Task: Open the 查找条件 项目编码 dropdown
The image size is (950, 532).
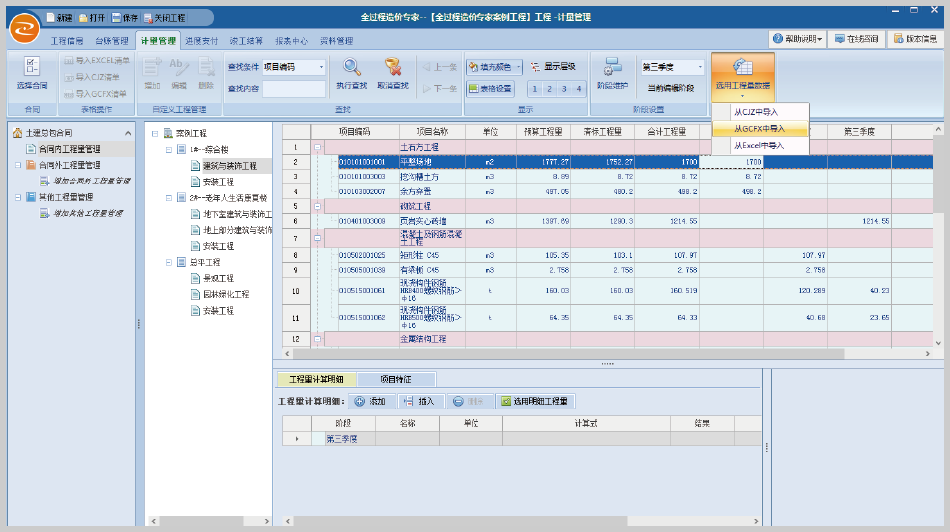Action: coord(321,67)
